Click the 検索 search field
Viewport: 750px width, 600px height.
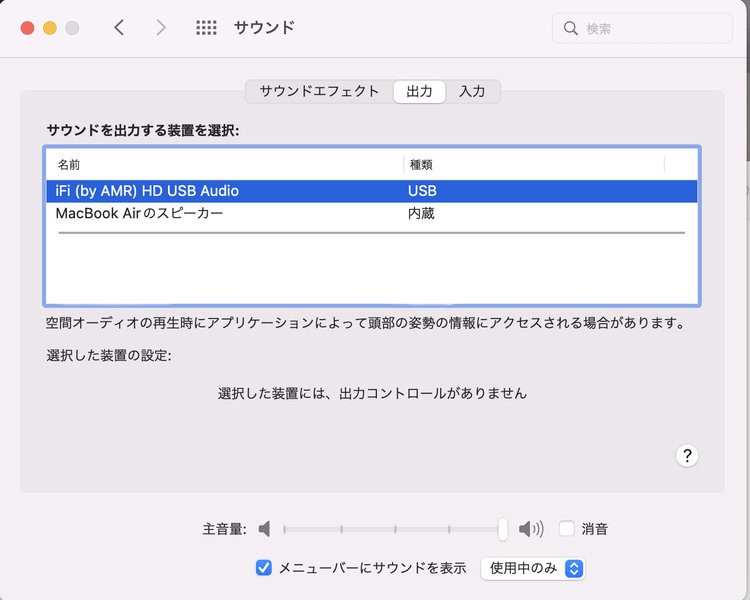tap(650, 29)
